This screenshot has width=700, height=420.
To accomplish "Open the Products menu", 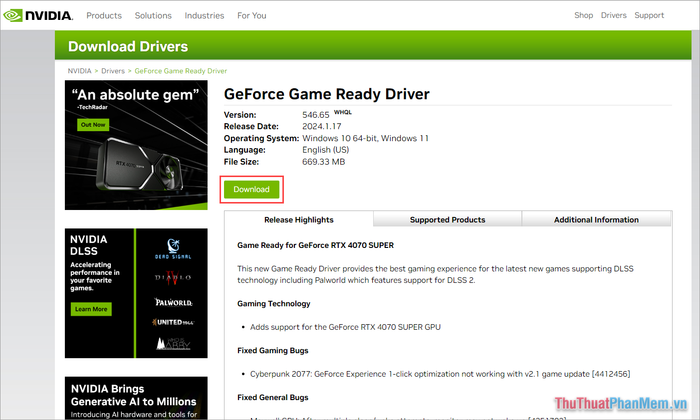I will [x=104, y=15].
